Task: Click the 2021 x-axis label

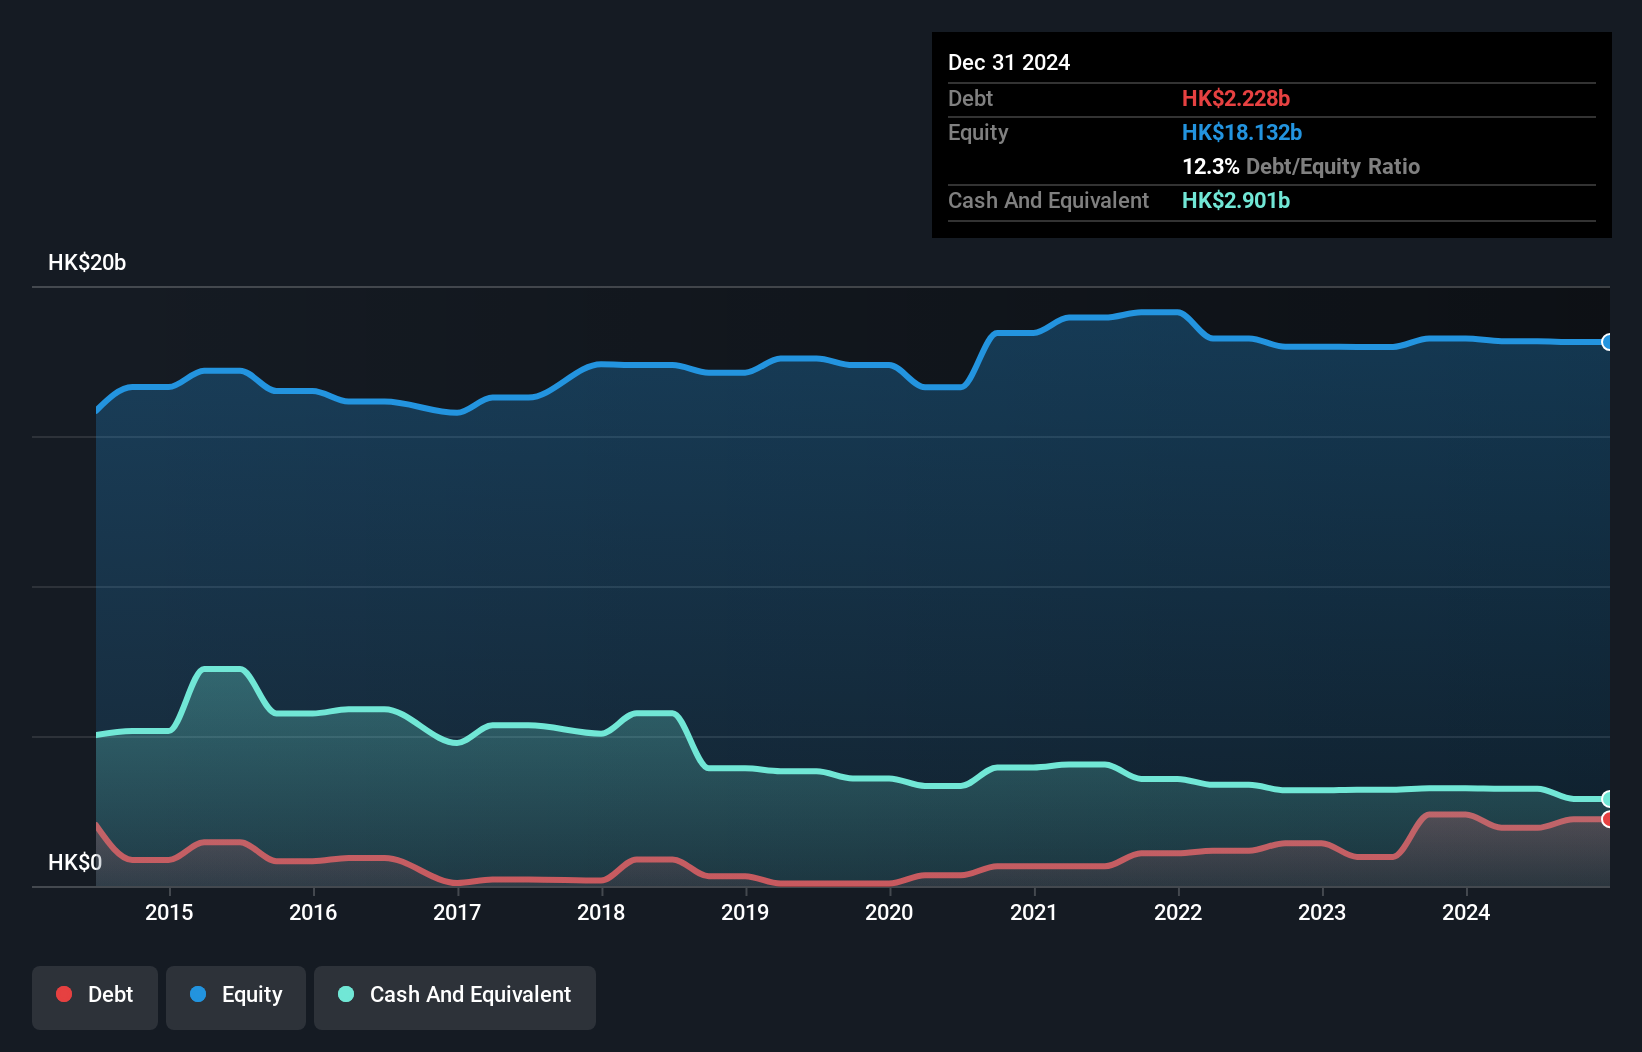Action: click(1033, 912)
